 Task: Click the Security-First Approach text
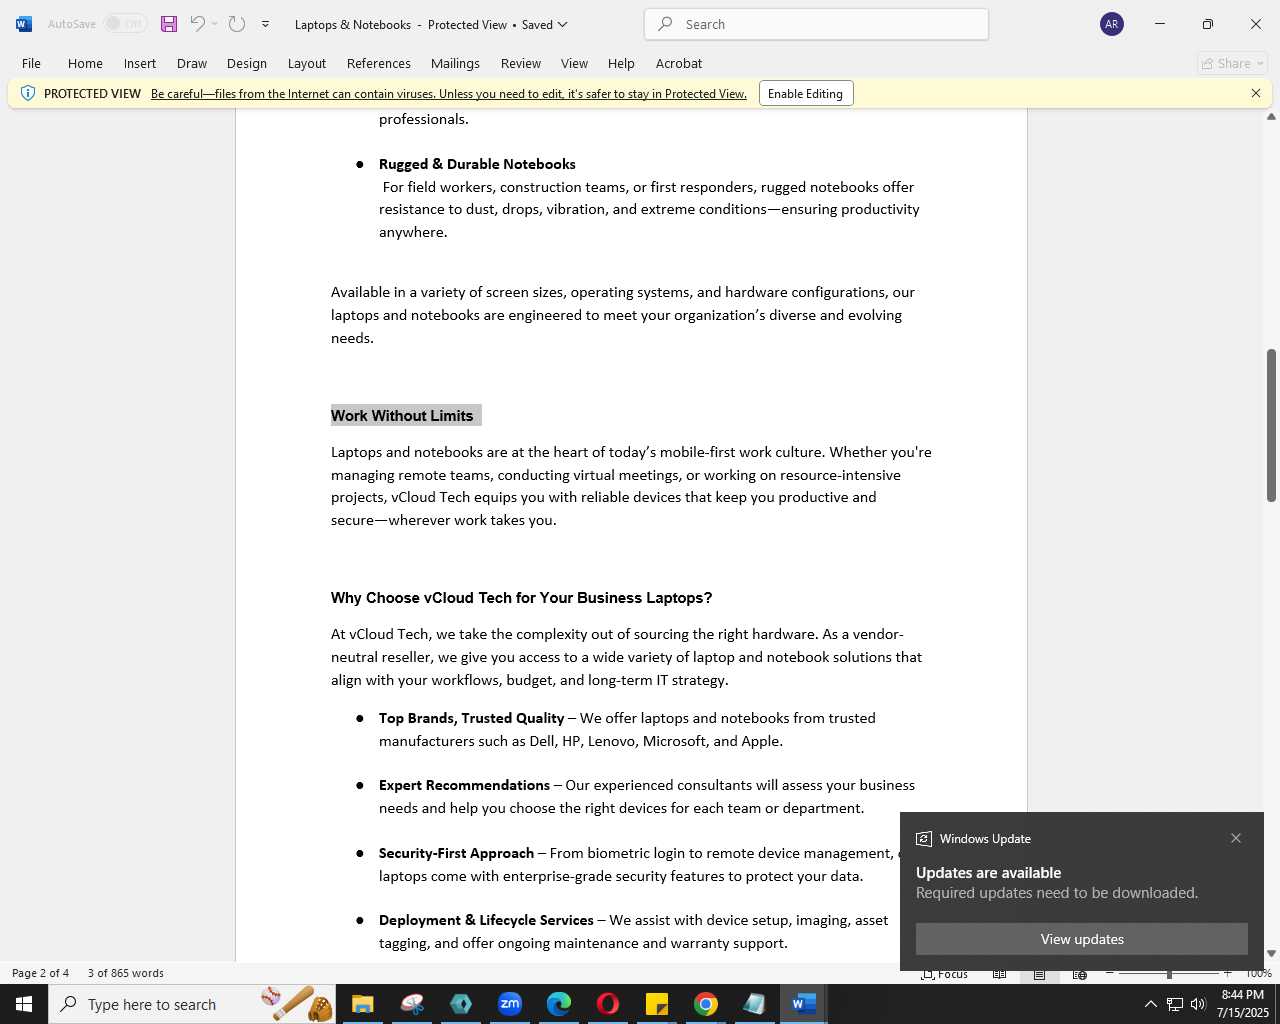[x=456, y=853]
